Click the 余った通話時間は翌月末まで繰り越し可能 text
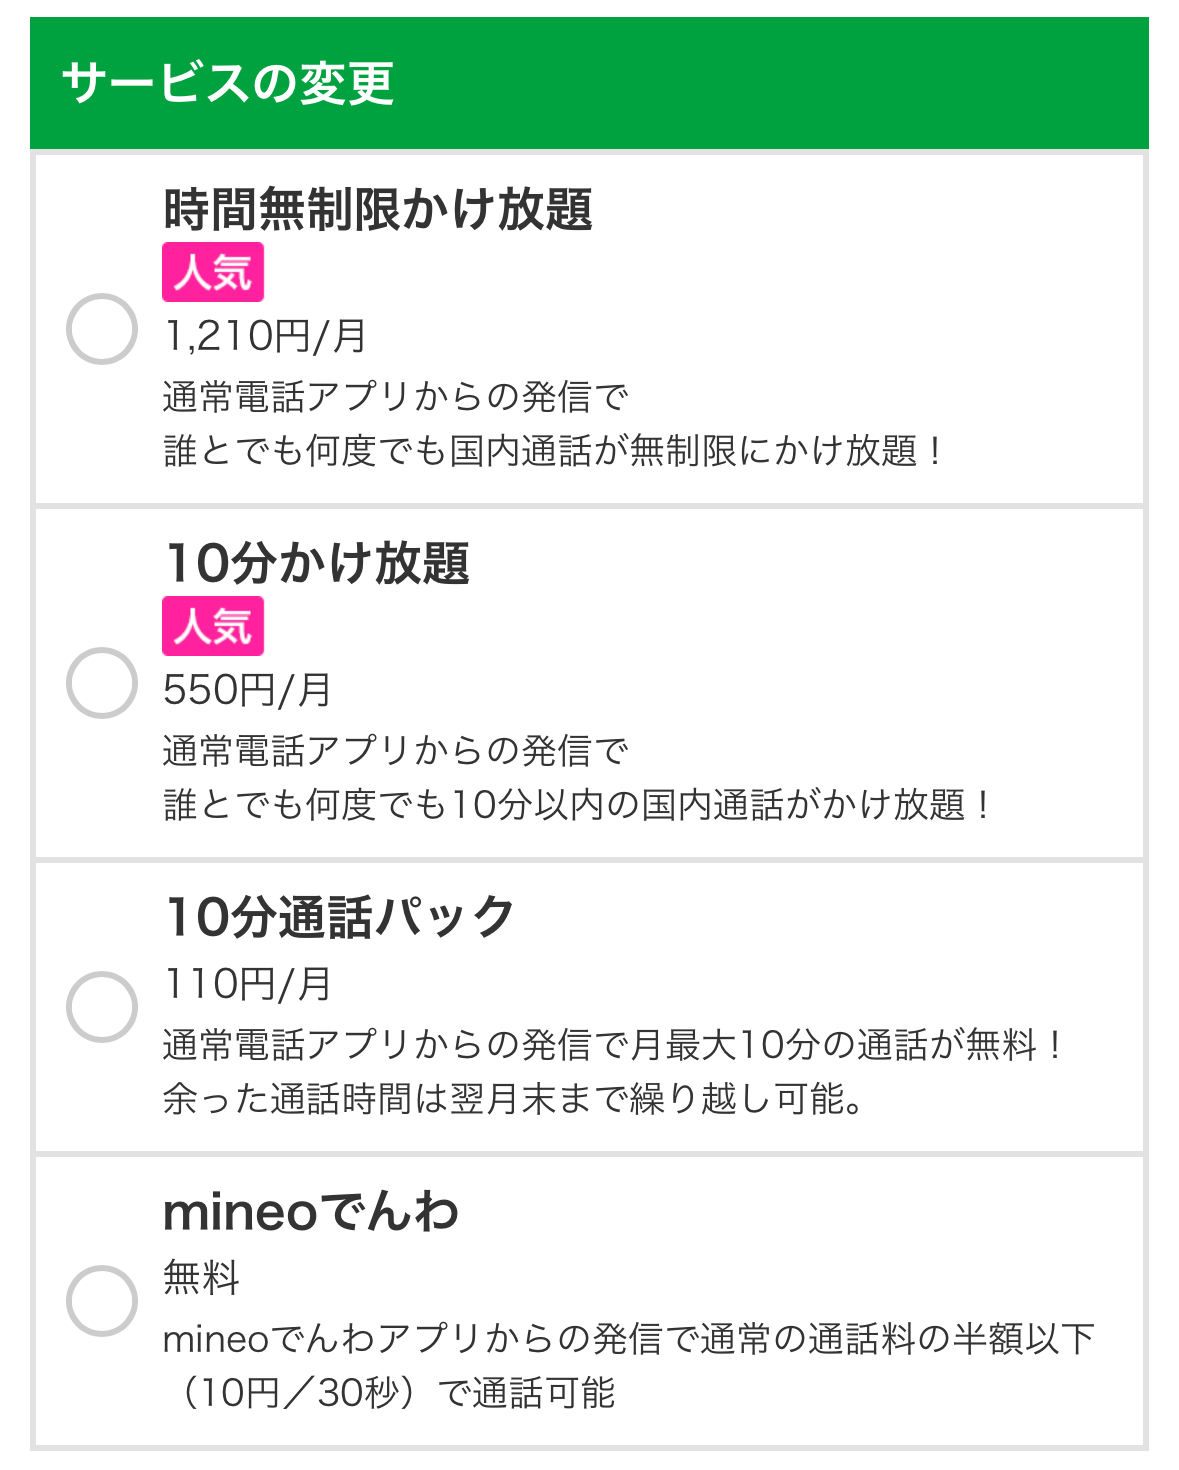The height and width of the screenshot is (1470, 1179). (x=513, y=1099)
